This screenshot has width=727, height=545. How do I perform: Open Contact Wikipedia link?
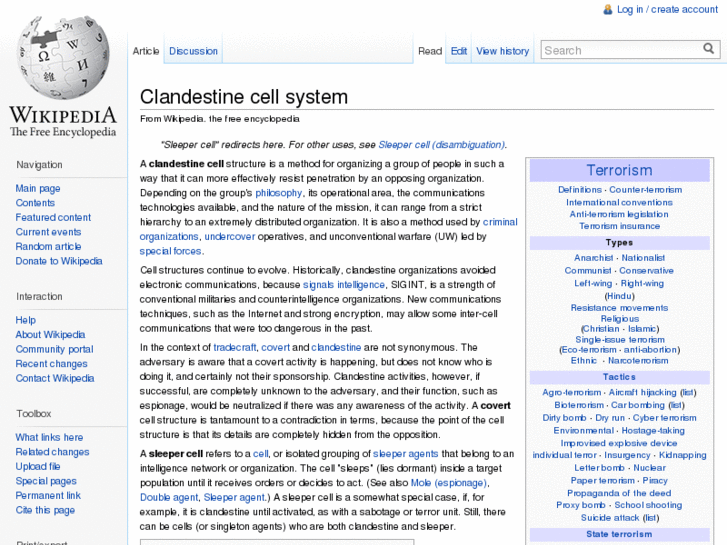point(55,378)
